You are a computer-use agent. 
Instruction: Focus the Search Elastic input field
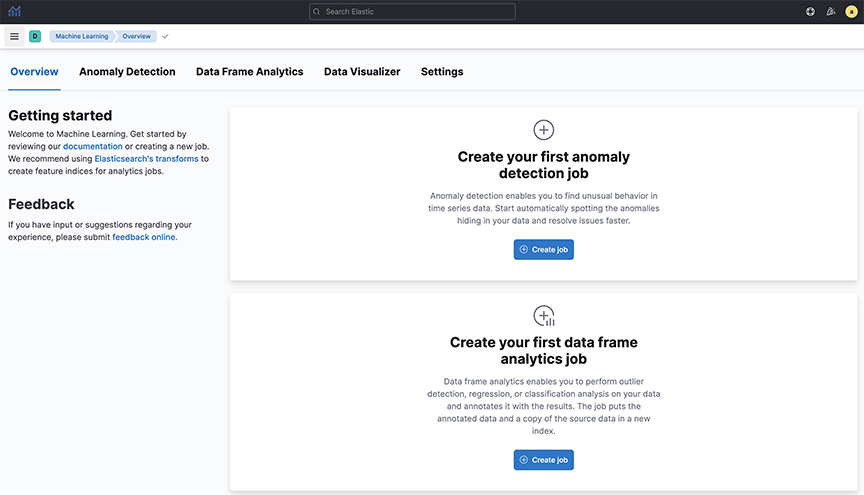[x=412, y=12]
